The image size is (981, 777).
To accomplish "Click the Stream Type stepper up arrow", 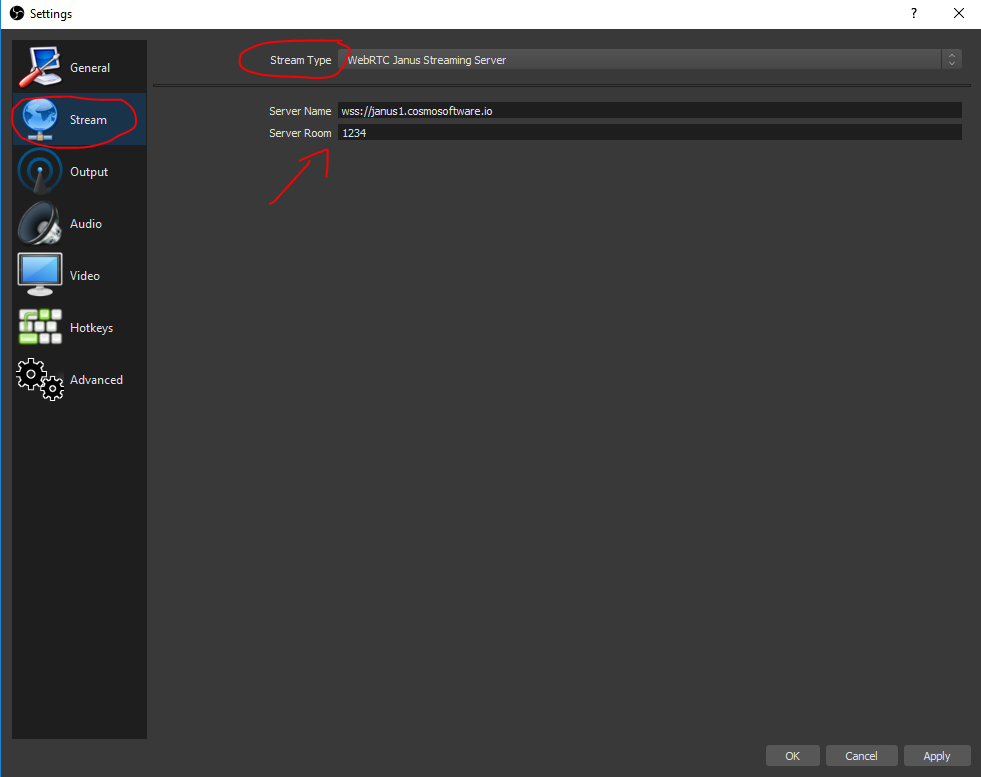I will [951, 54].
